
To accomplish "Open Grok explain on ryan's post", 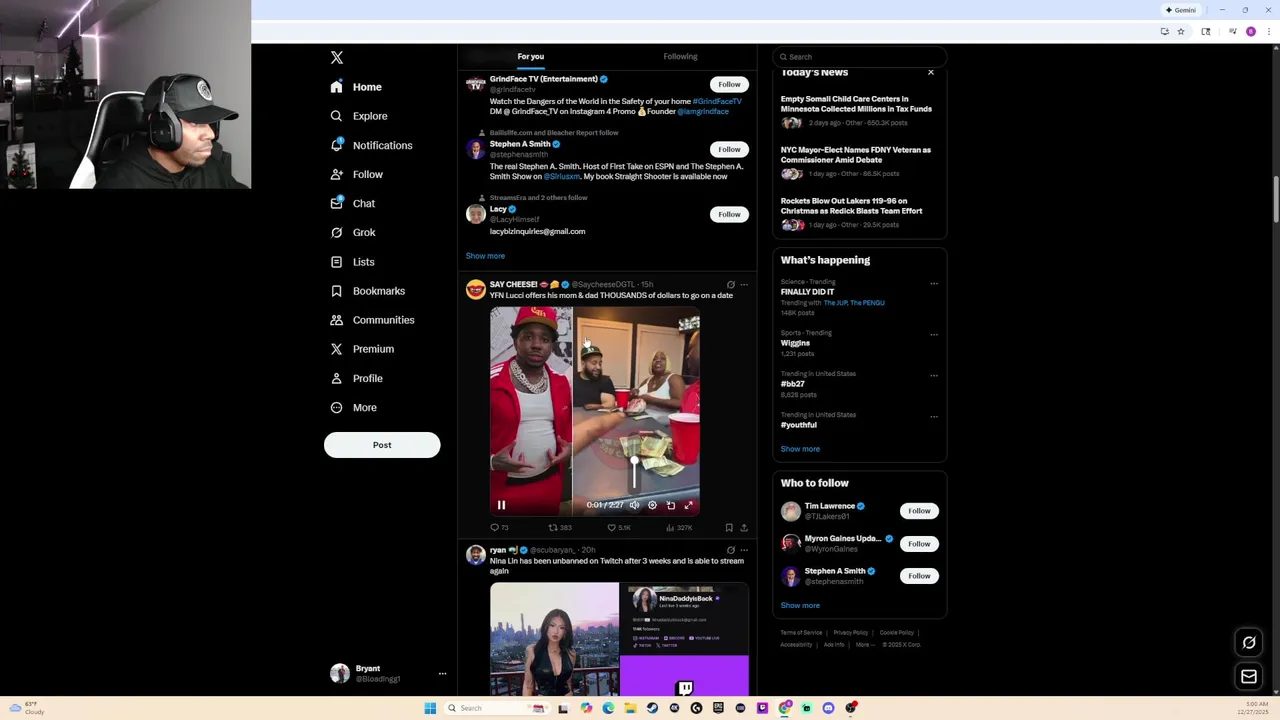I will [x=730, y=550].
